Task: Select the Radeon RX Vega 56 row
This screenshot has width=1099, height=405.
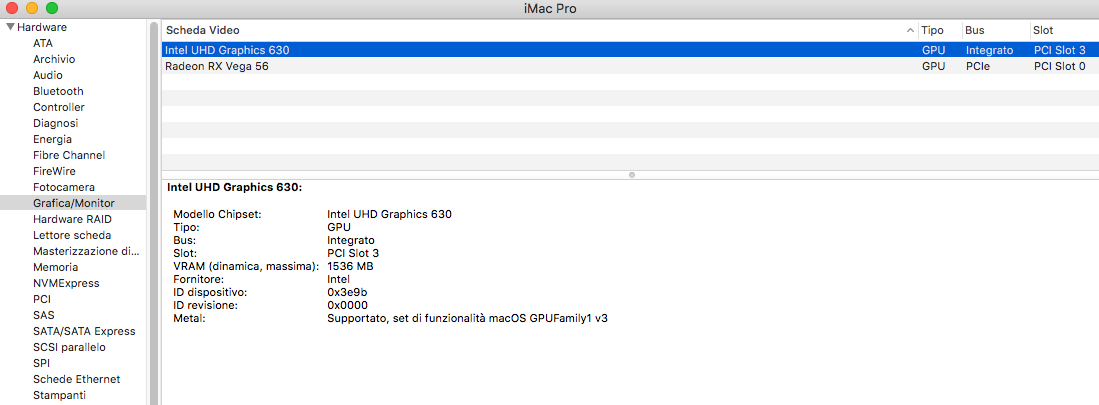Action: 630,67
